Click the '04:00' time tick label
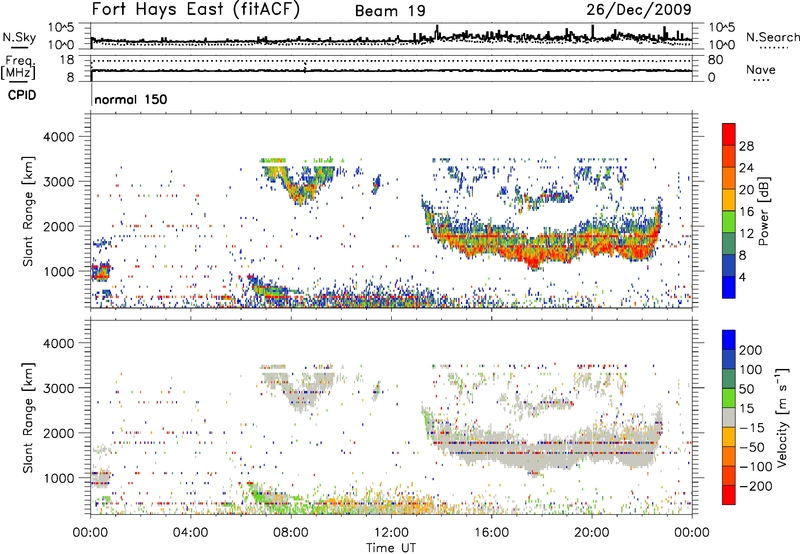The width and height of the screenshot is (800, 554). (x=190, y=533)
